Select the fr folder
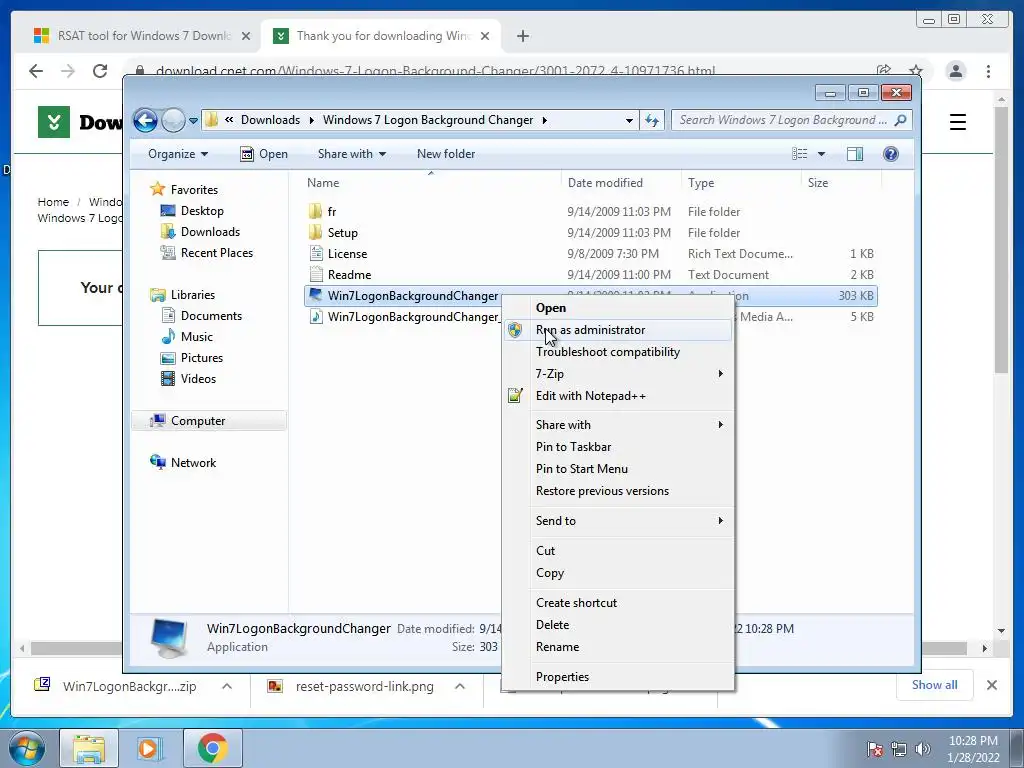 coord(332,212)
